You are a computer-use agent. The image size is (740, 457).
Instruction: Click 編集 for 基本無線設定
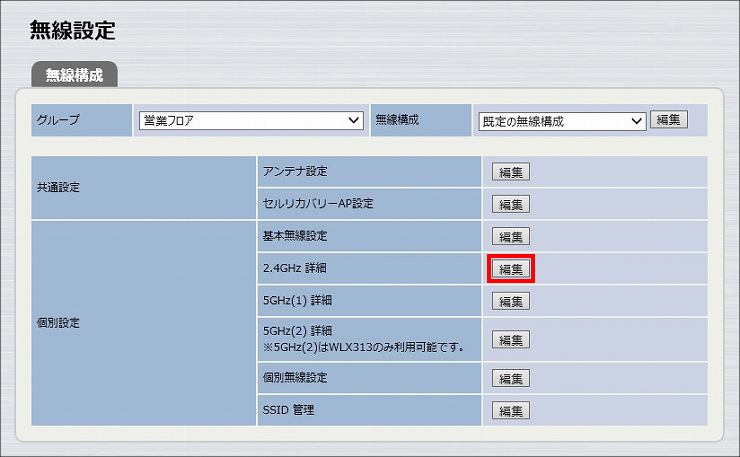pos(511,236)
